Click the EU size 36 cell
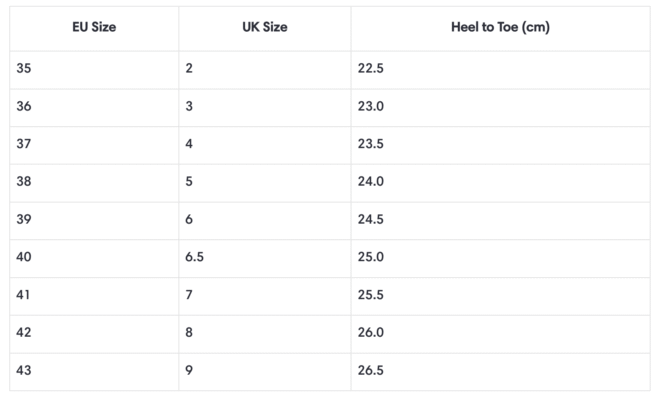 coord(26,106)
